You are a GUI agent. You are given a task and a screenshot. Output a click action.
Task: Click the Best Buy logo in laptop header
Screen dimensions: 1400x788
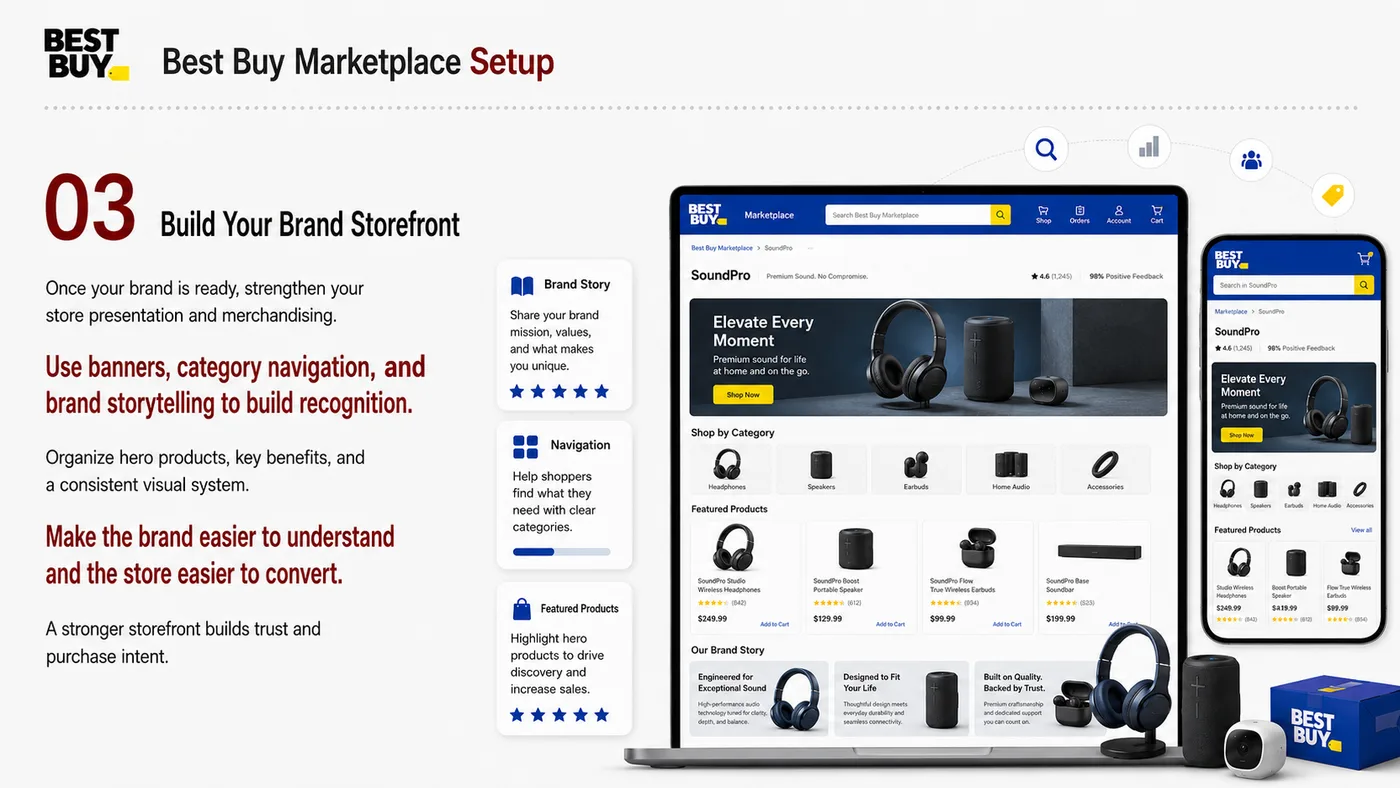point(706,214)
